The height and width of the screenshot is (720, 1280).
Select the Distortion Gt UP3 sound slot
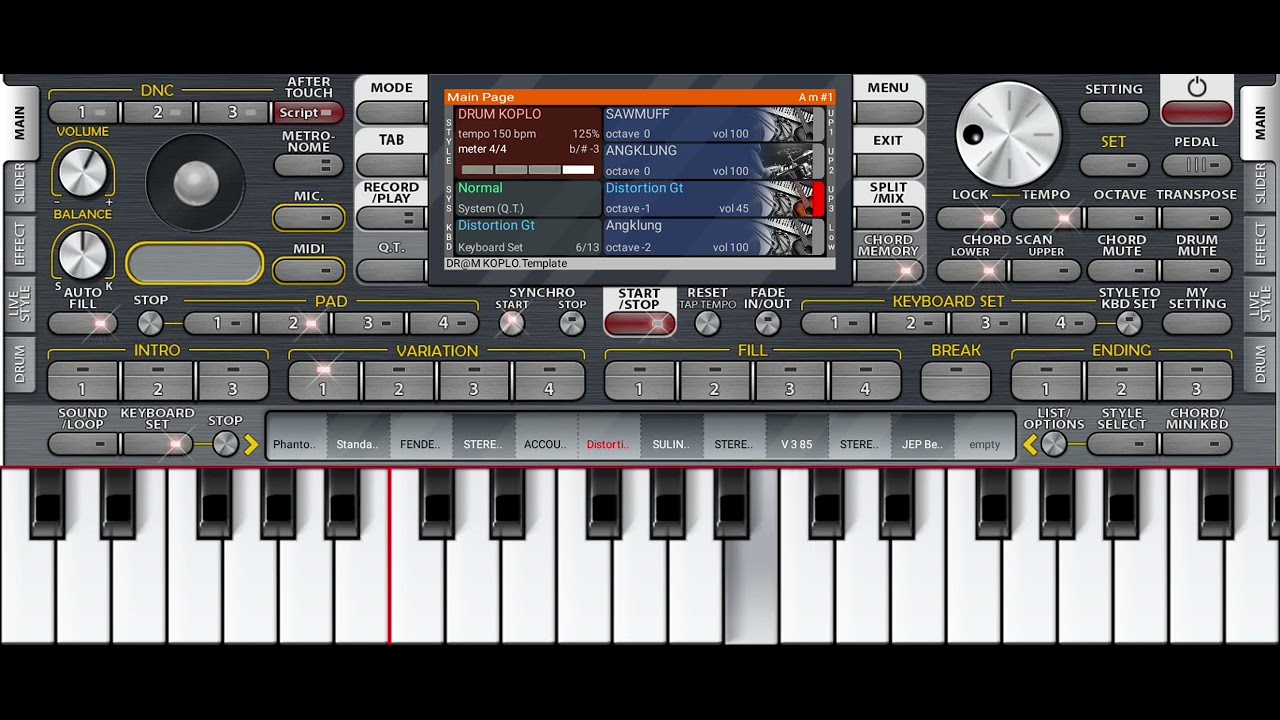coord(714,198)
